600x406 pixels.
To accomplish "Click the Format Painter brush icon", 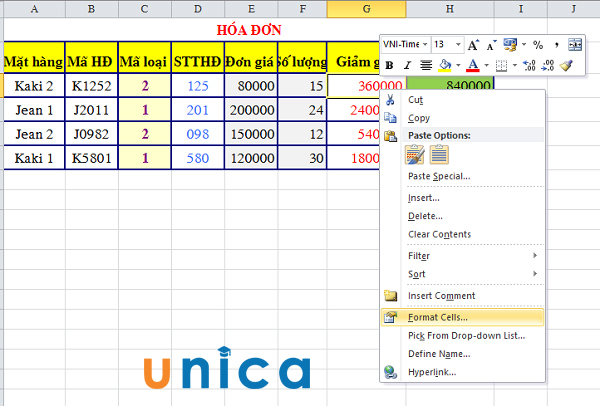I will click(565, 65).
